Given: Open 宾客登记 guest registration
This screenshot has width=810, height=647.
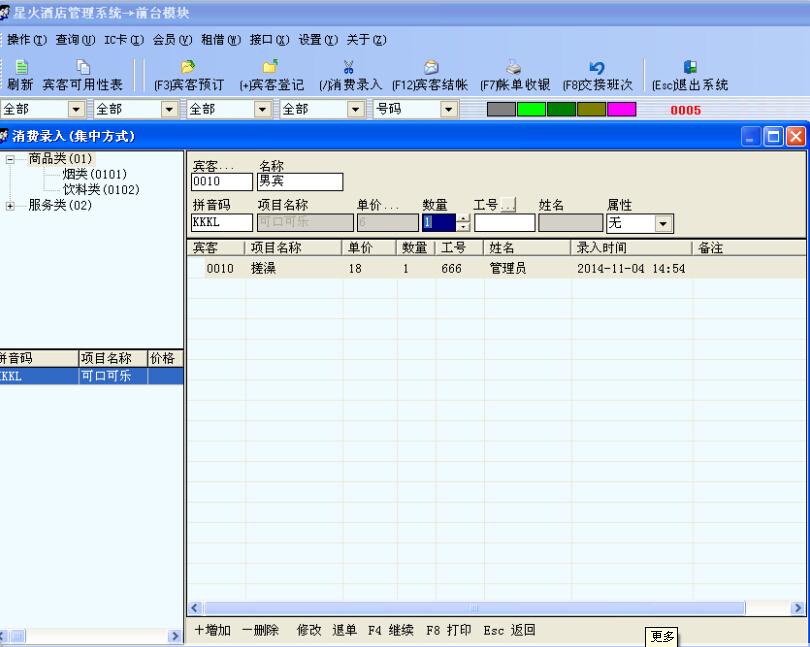Looking at the screenshot, I should pos(272,75).
